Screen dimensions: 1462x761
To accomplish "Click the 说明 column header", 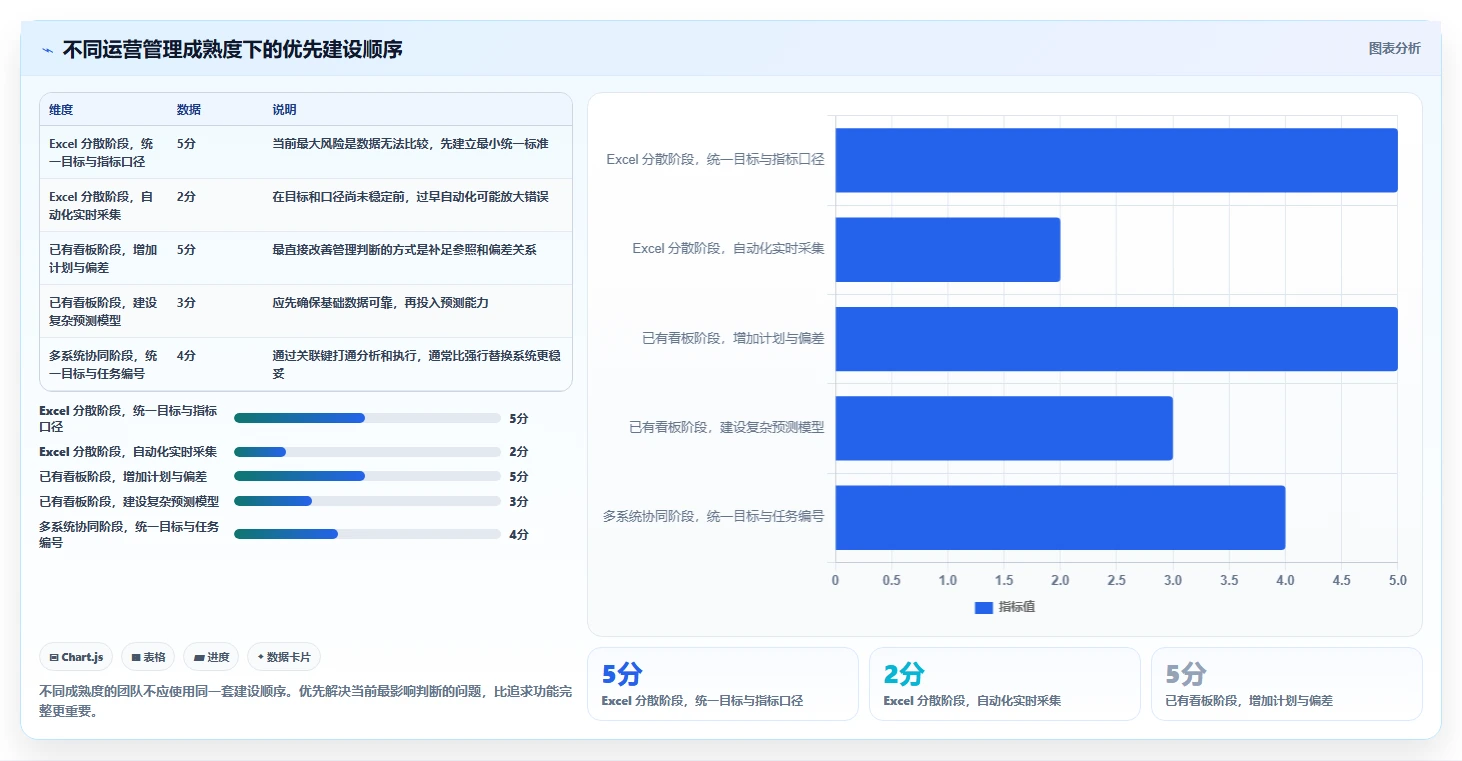I will [285, 110].
